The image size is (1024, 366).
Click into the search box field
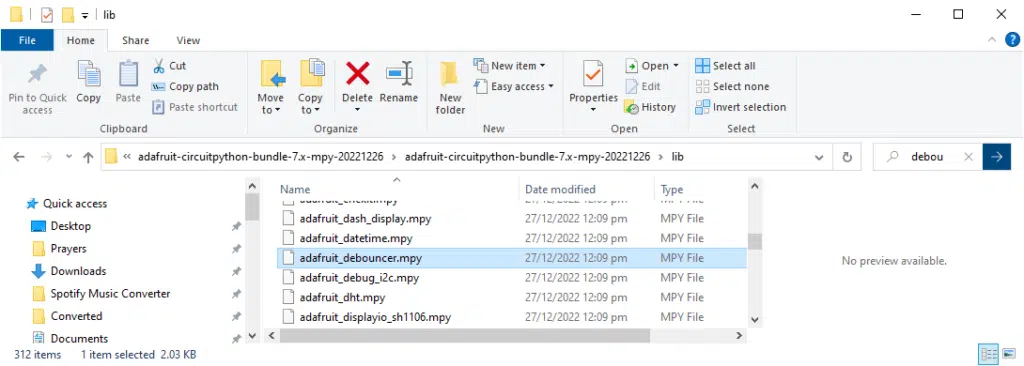926,157
